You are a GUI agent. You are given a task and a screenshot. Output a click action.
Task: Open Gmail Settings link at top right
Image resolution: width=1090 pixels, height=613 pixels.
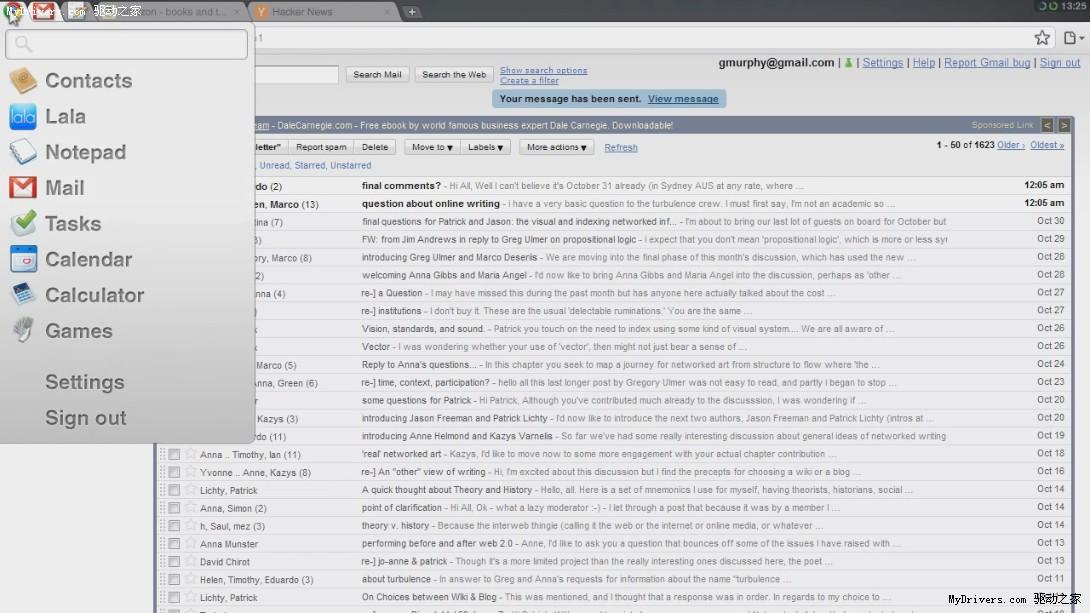point(883,63)
